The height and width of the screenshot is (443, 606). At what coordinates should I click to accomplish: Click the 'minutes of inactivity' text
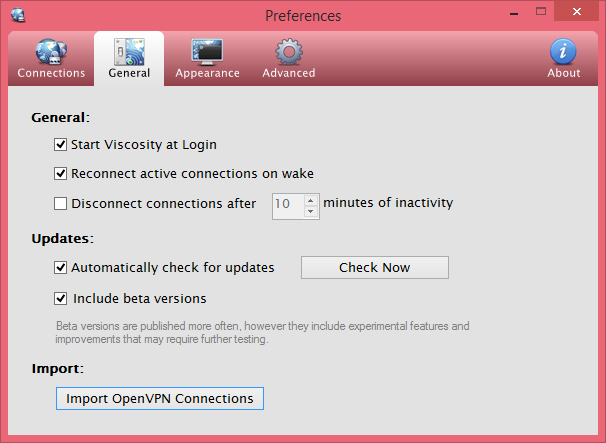388,203
